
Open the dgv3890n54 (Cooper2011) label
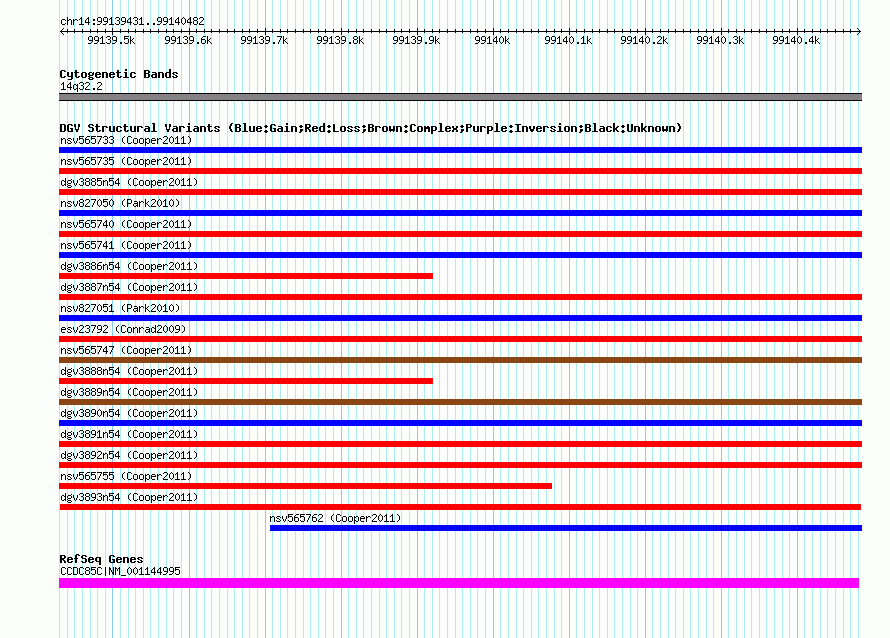pos(129,413)
